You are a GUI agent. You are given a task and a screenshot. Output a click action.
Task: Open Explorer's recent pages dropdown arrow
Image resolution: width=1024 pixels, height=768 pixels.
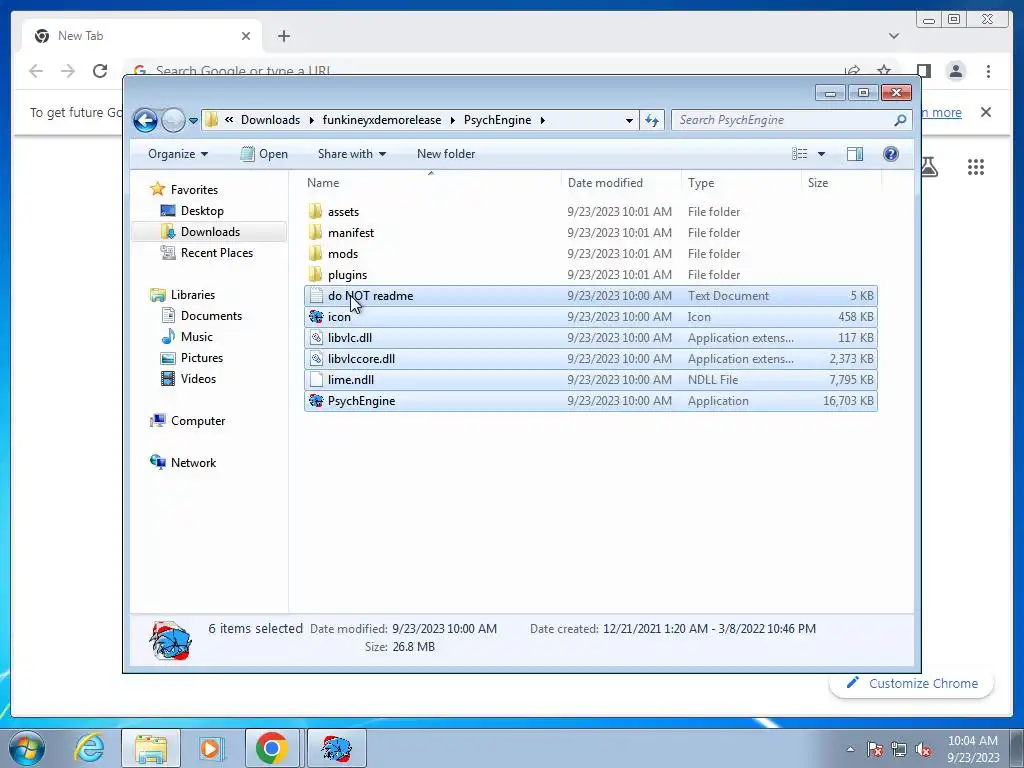[x=193, y=121]
